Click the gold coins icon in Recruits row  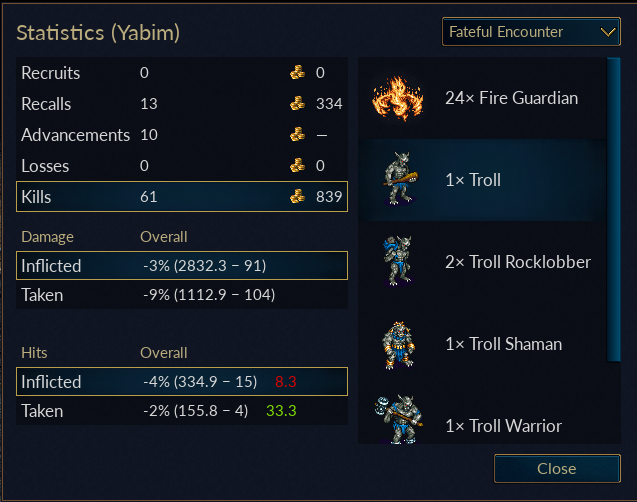click(x=297, y=72)
